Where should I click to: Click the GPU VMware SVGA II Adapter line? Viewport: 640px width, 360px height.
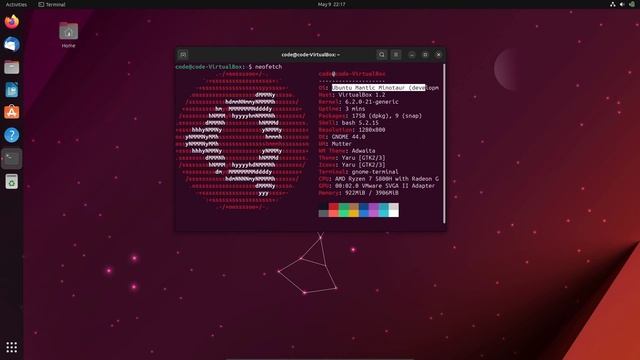coord(377,186)
